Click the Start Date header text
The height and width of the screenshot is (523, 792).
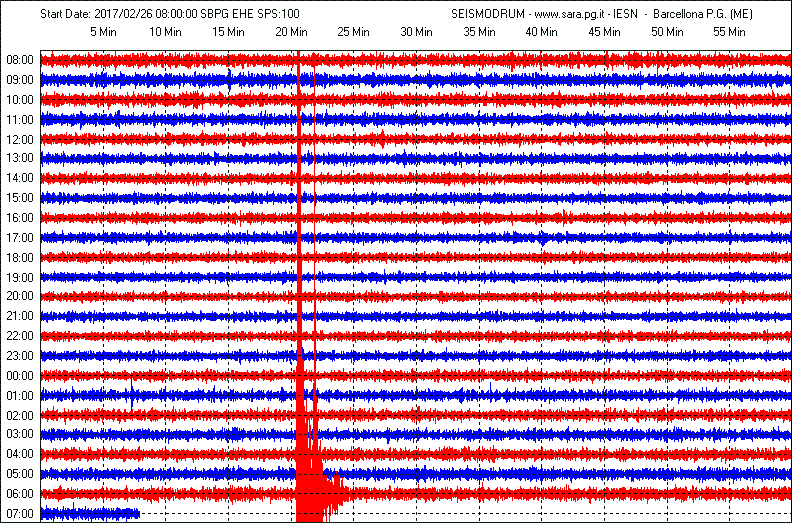coord(170,14)
